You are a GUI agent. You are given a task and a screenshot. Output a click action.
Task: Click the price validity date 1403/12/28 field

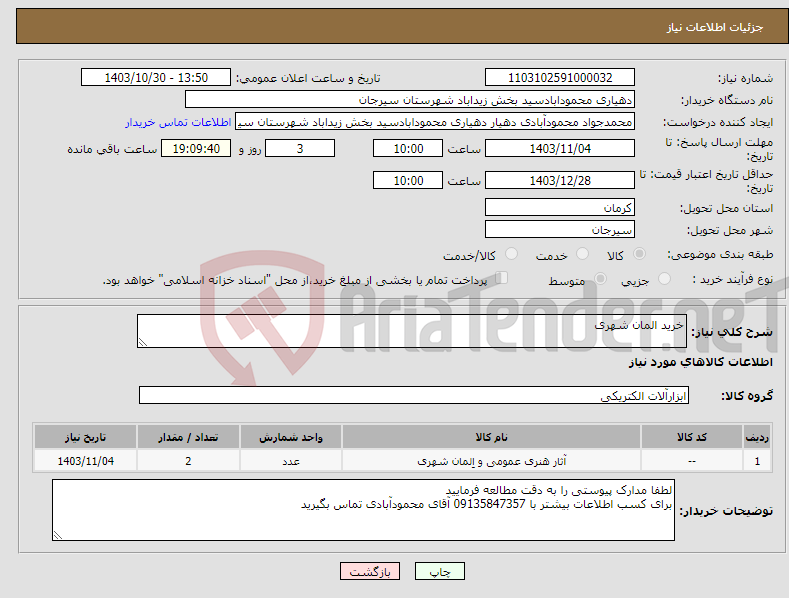[x=560, y=180]
